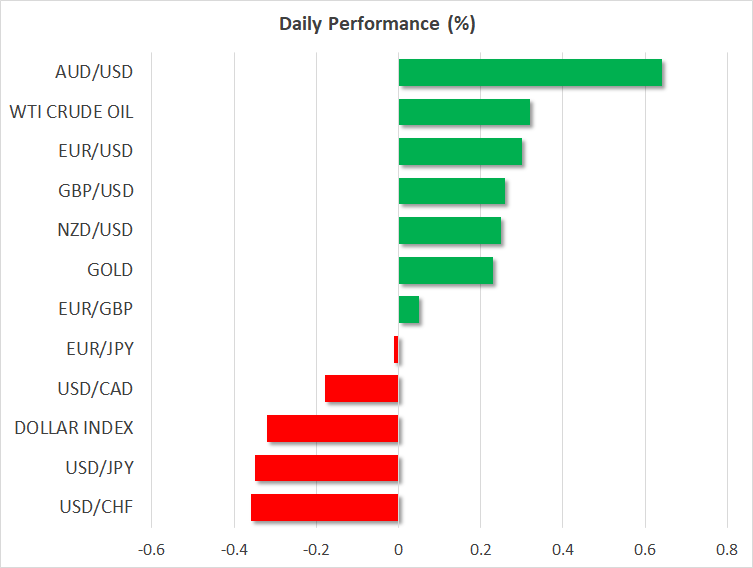
Task: Click the USD/JPY red bar
Action: click(327, 468)
